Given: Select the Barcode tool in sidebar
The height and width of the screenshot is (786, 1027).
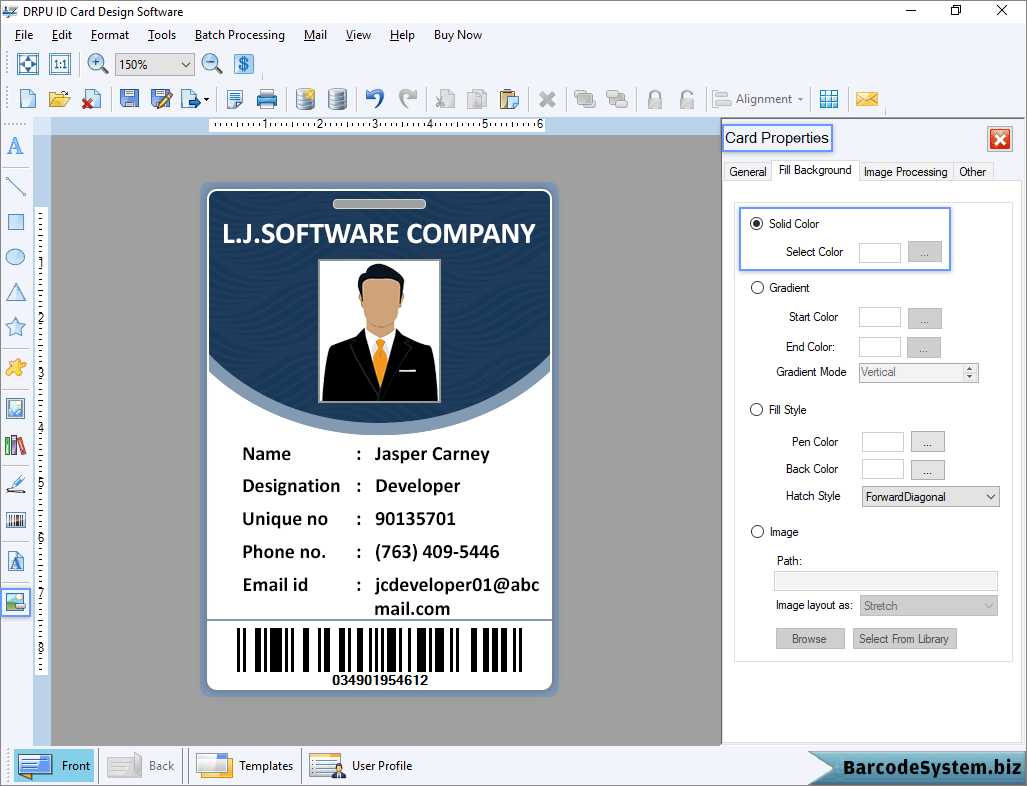Looking at the screenshot, I should 15,520.
